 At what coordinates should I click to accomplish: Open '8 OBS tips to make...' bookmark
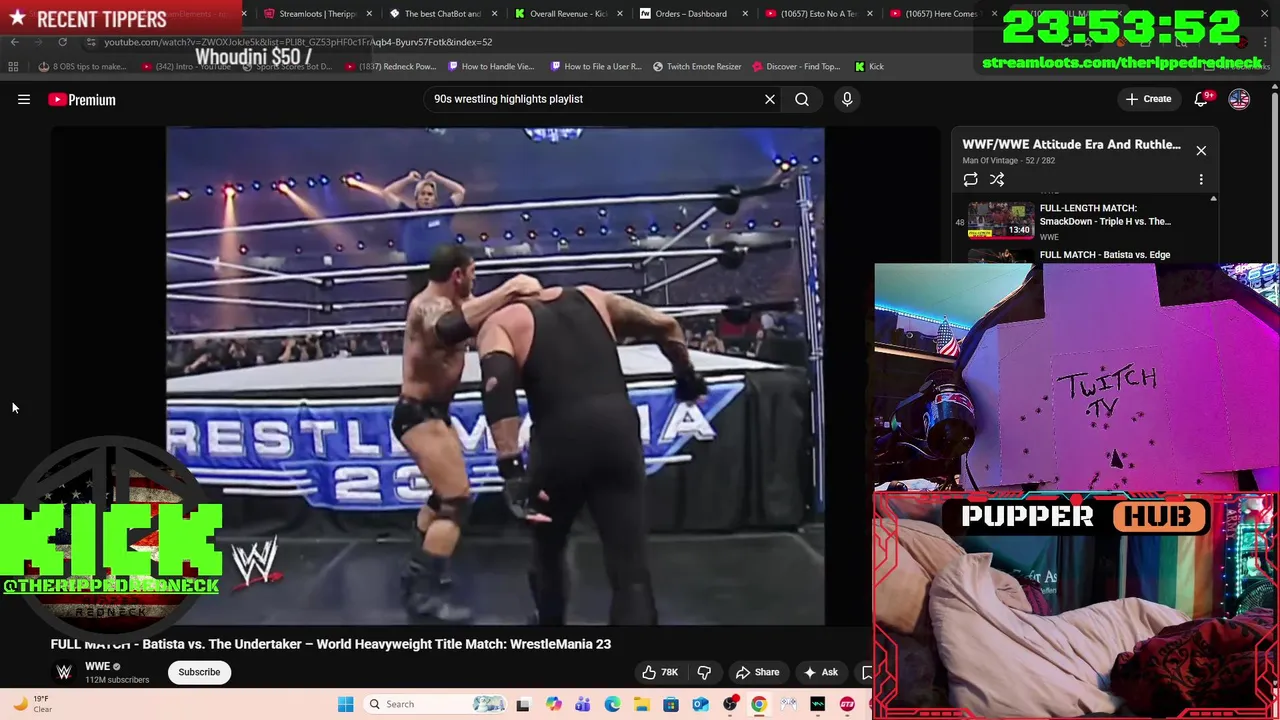click(82, 67)
